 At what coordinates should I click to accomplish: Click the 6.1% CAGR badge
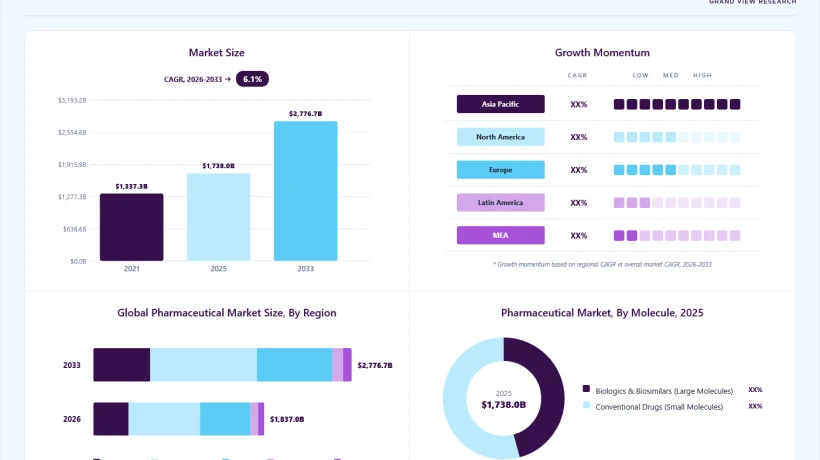252,79
